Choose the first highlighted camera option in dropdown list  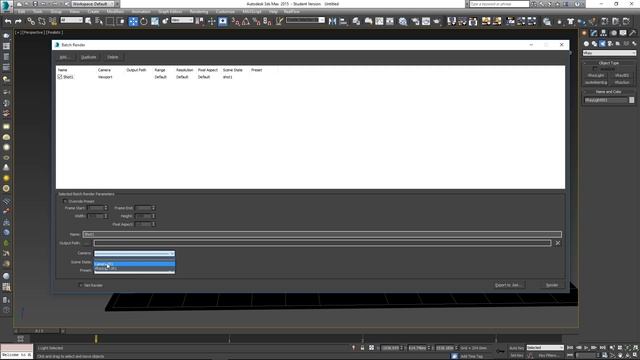[x=134, y=264]
